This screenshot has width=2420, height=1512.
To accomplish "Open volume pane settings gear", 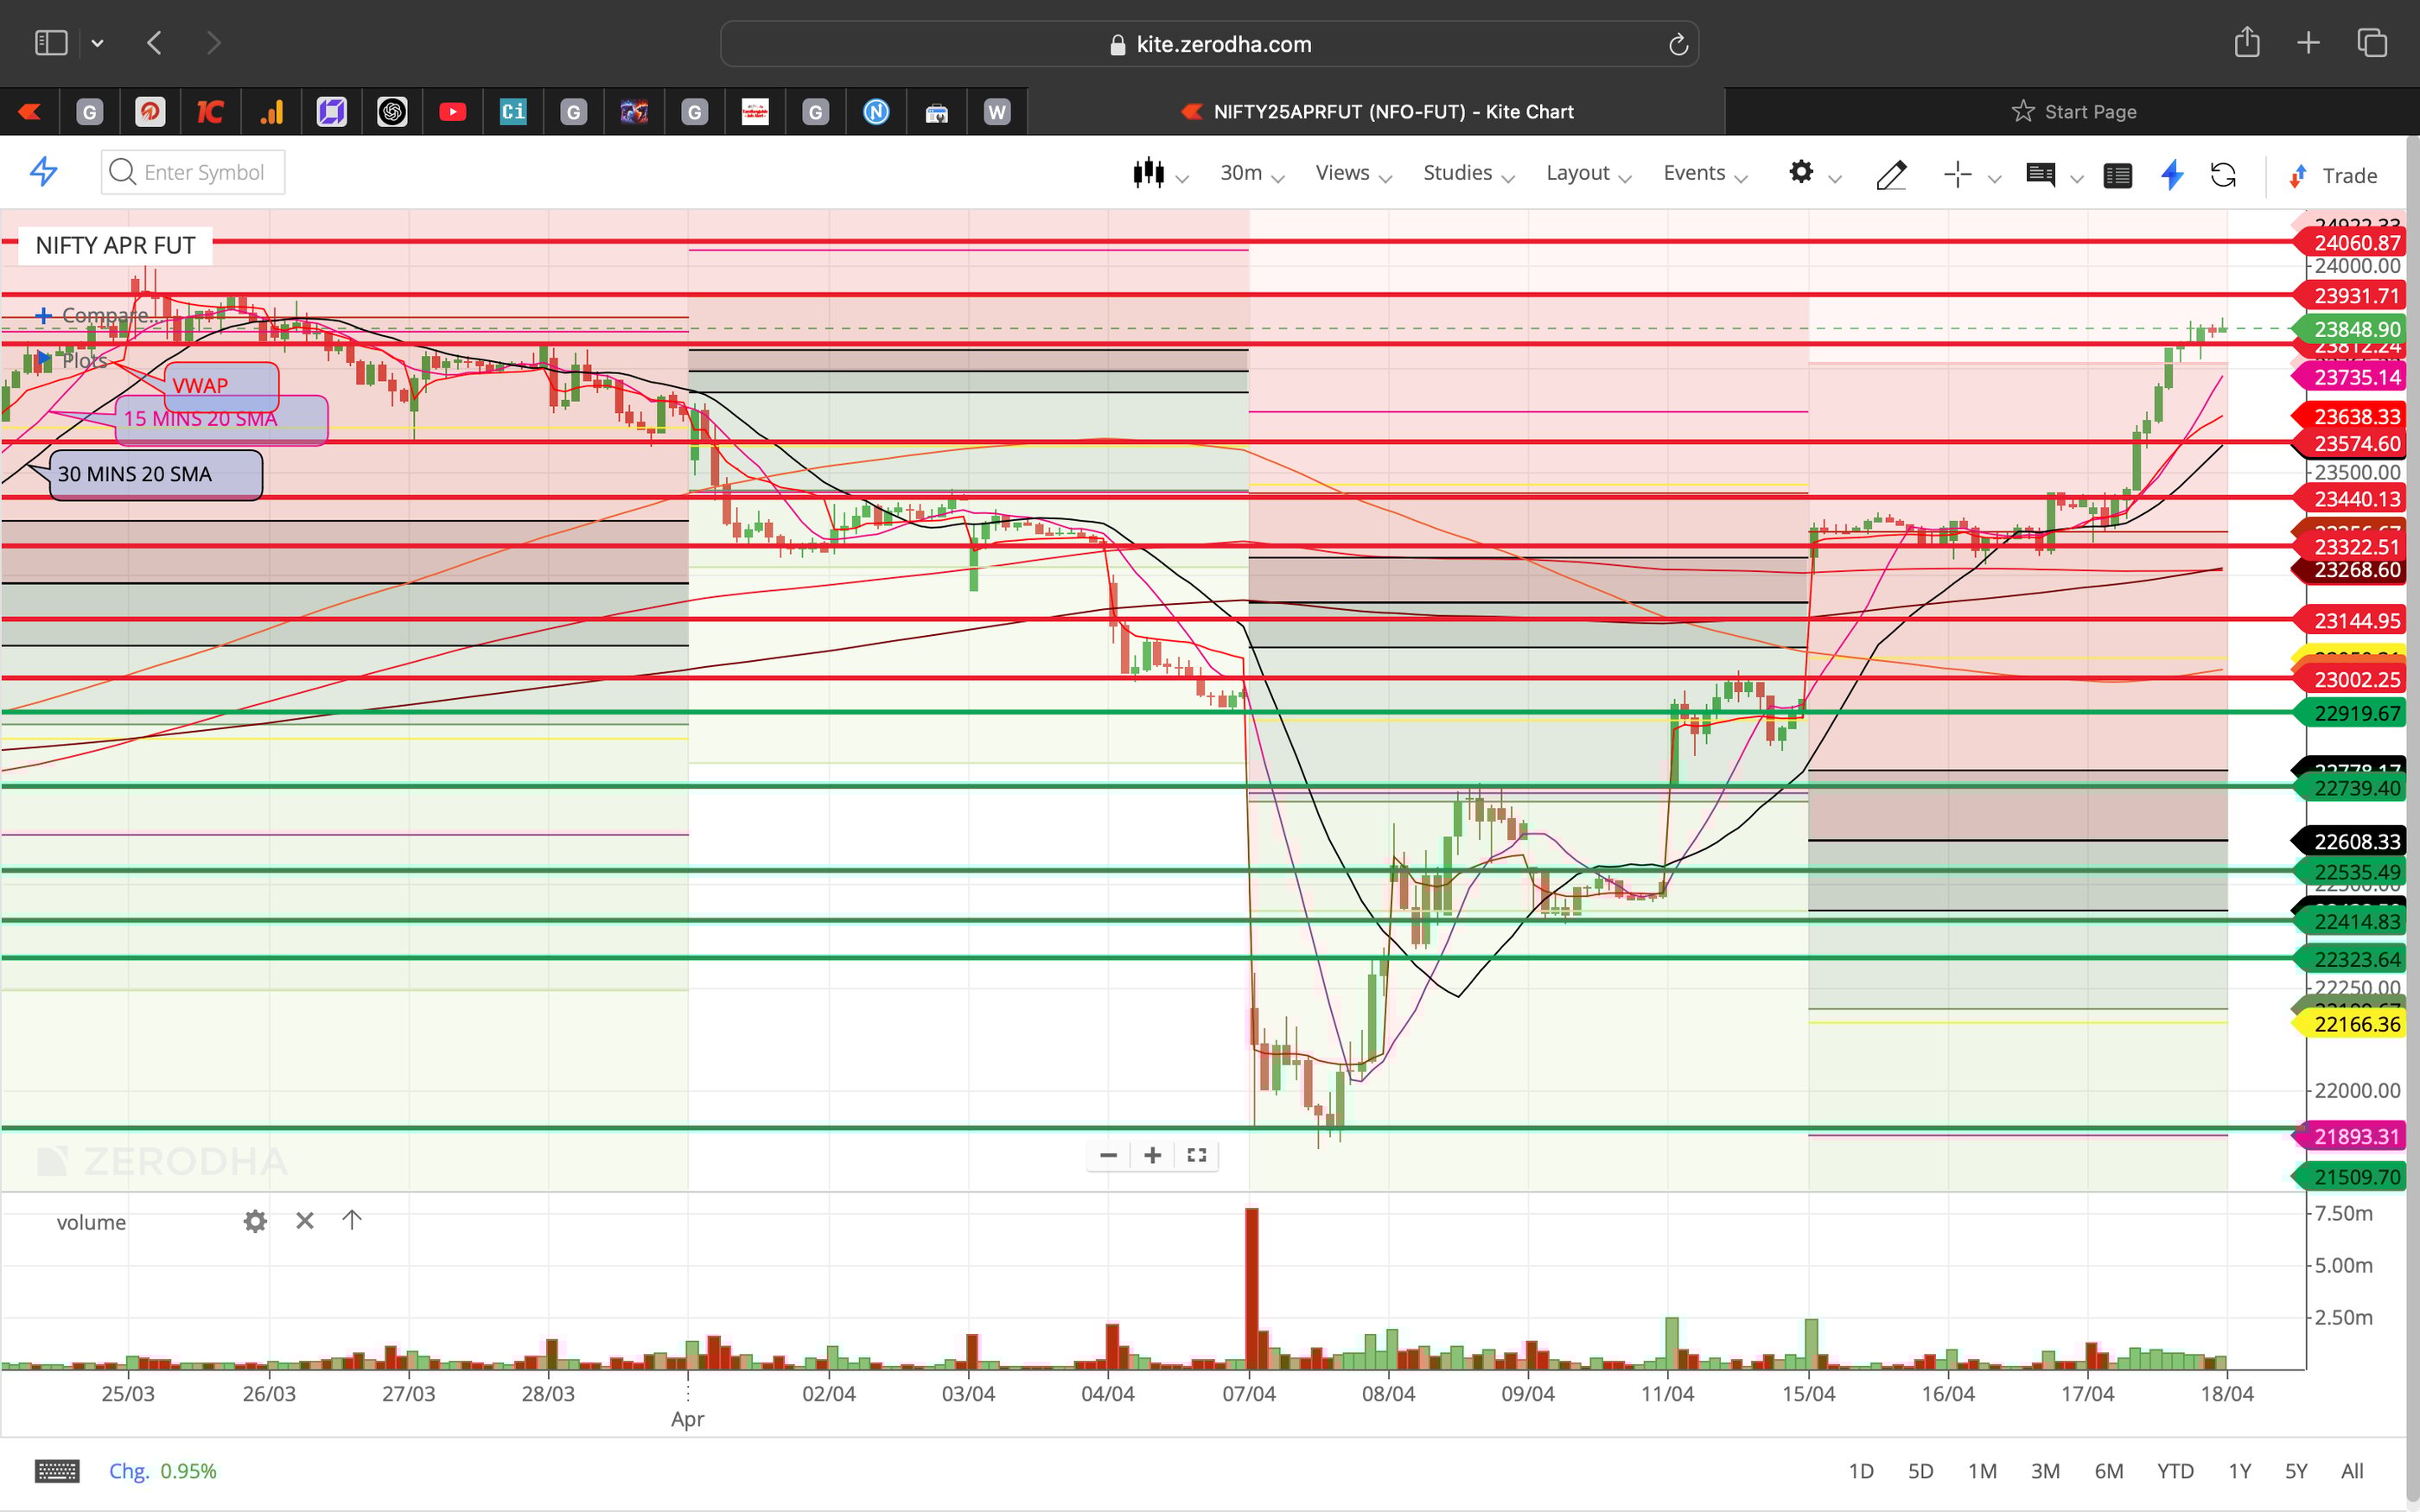I will coord(255,1220).
